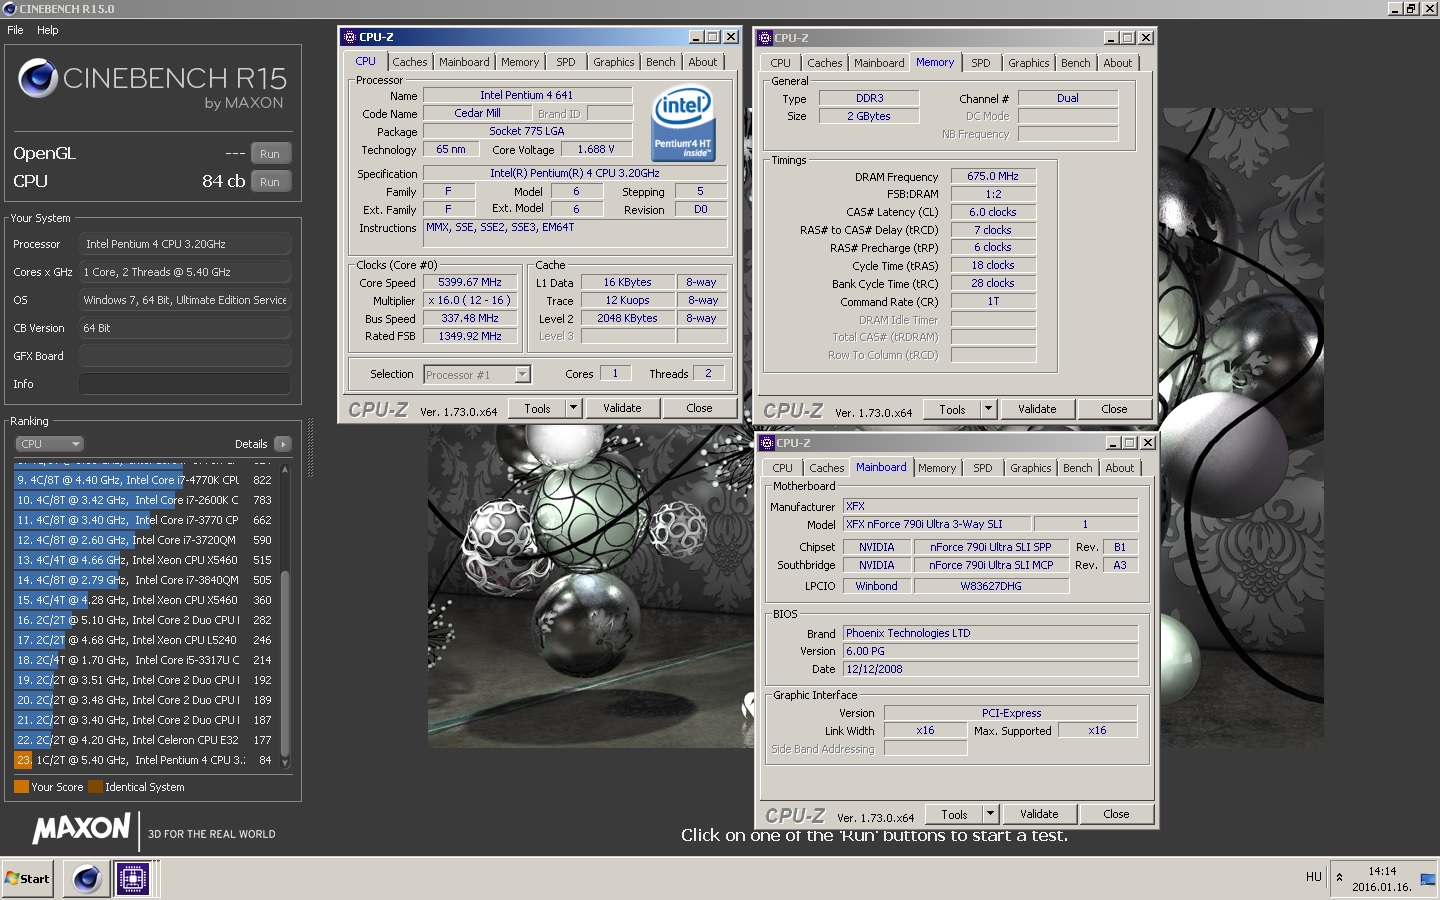The height and width of the screenshot is (900, 1440).
Task: Switch to Graphics tab in Mainboard window
Action: pos(1030,468)
